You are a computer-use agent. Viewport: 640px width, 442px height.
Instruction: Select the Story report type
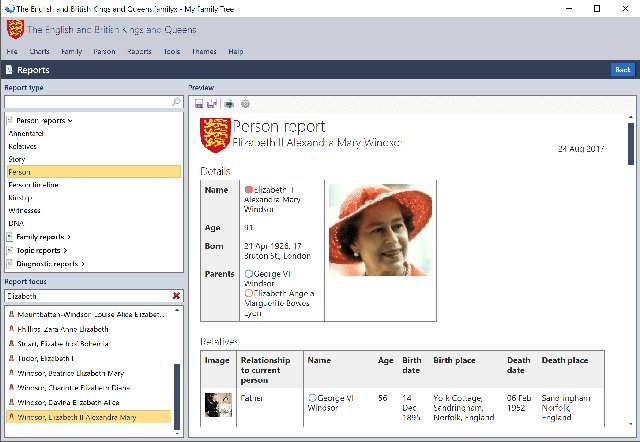[x=94, y=159]
